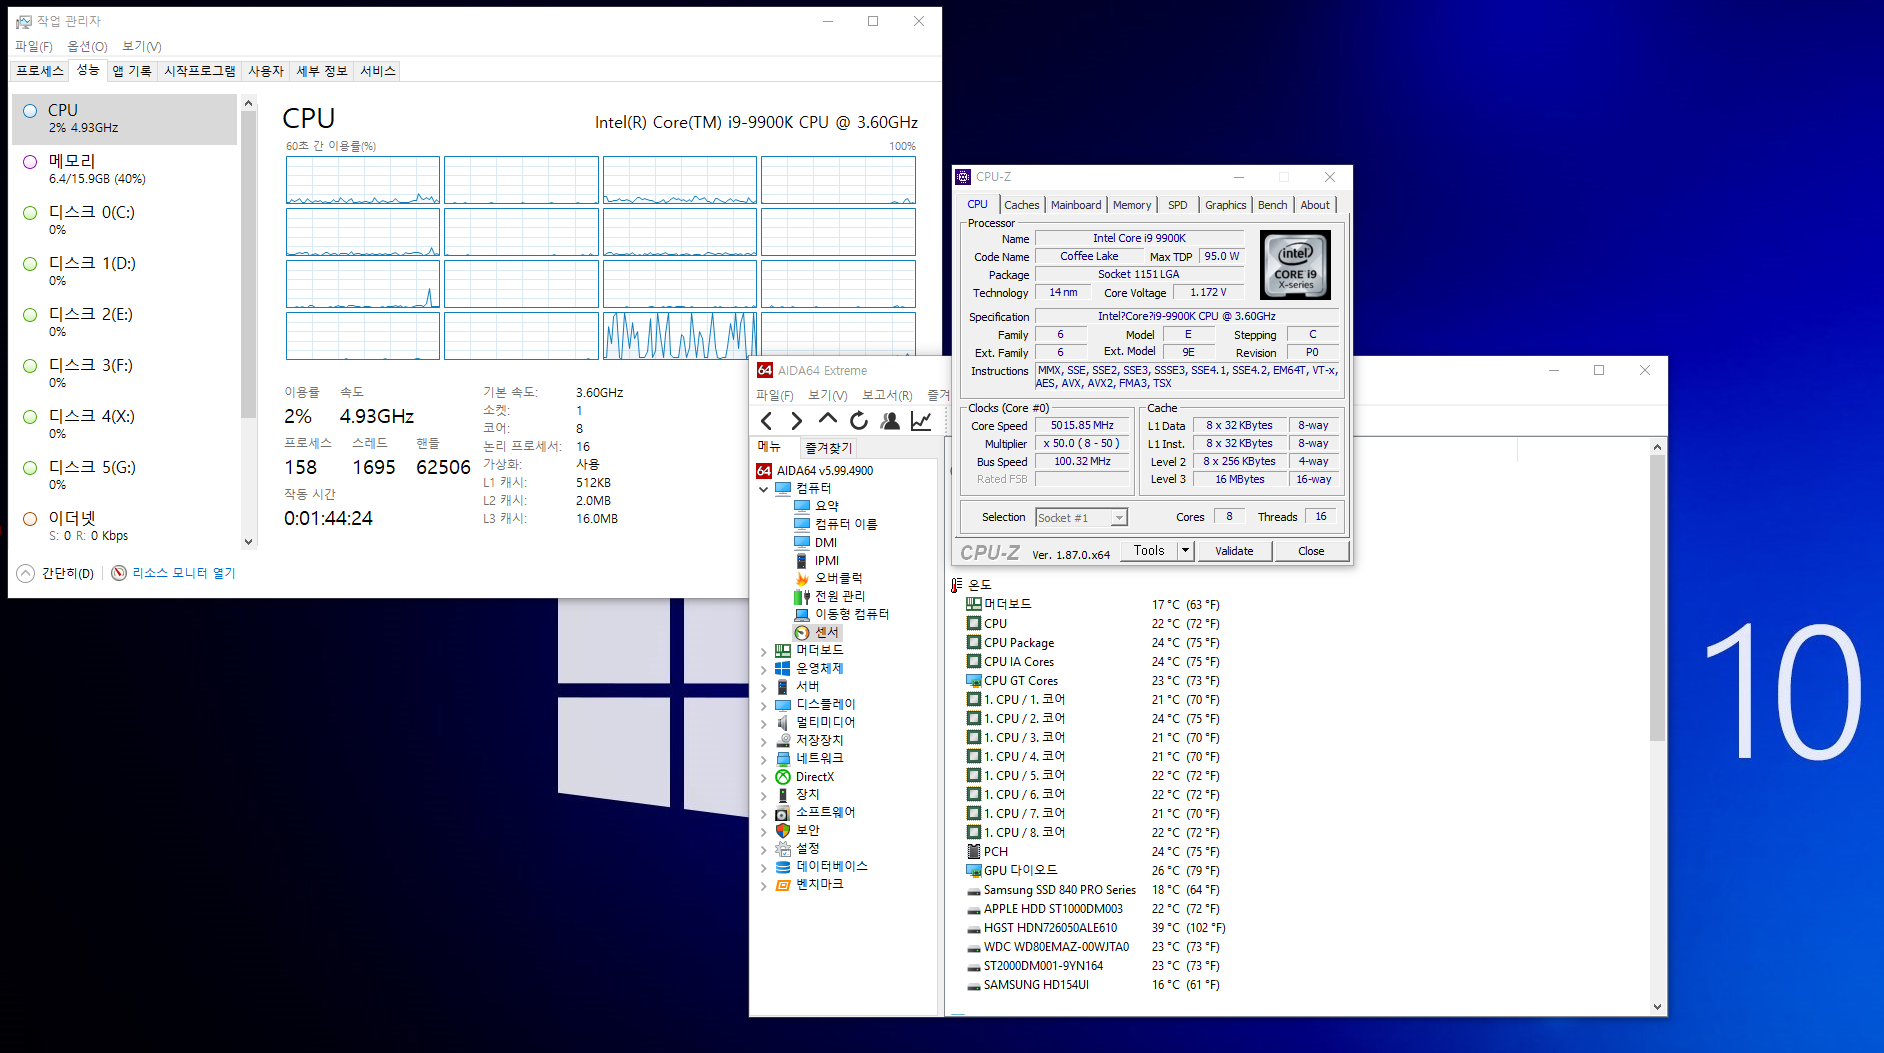Open AIDA64 즐겨찾기 favorites tab
1884x1053 pixels.
coord(828,448)
